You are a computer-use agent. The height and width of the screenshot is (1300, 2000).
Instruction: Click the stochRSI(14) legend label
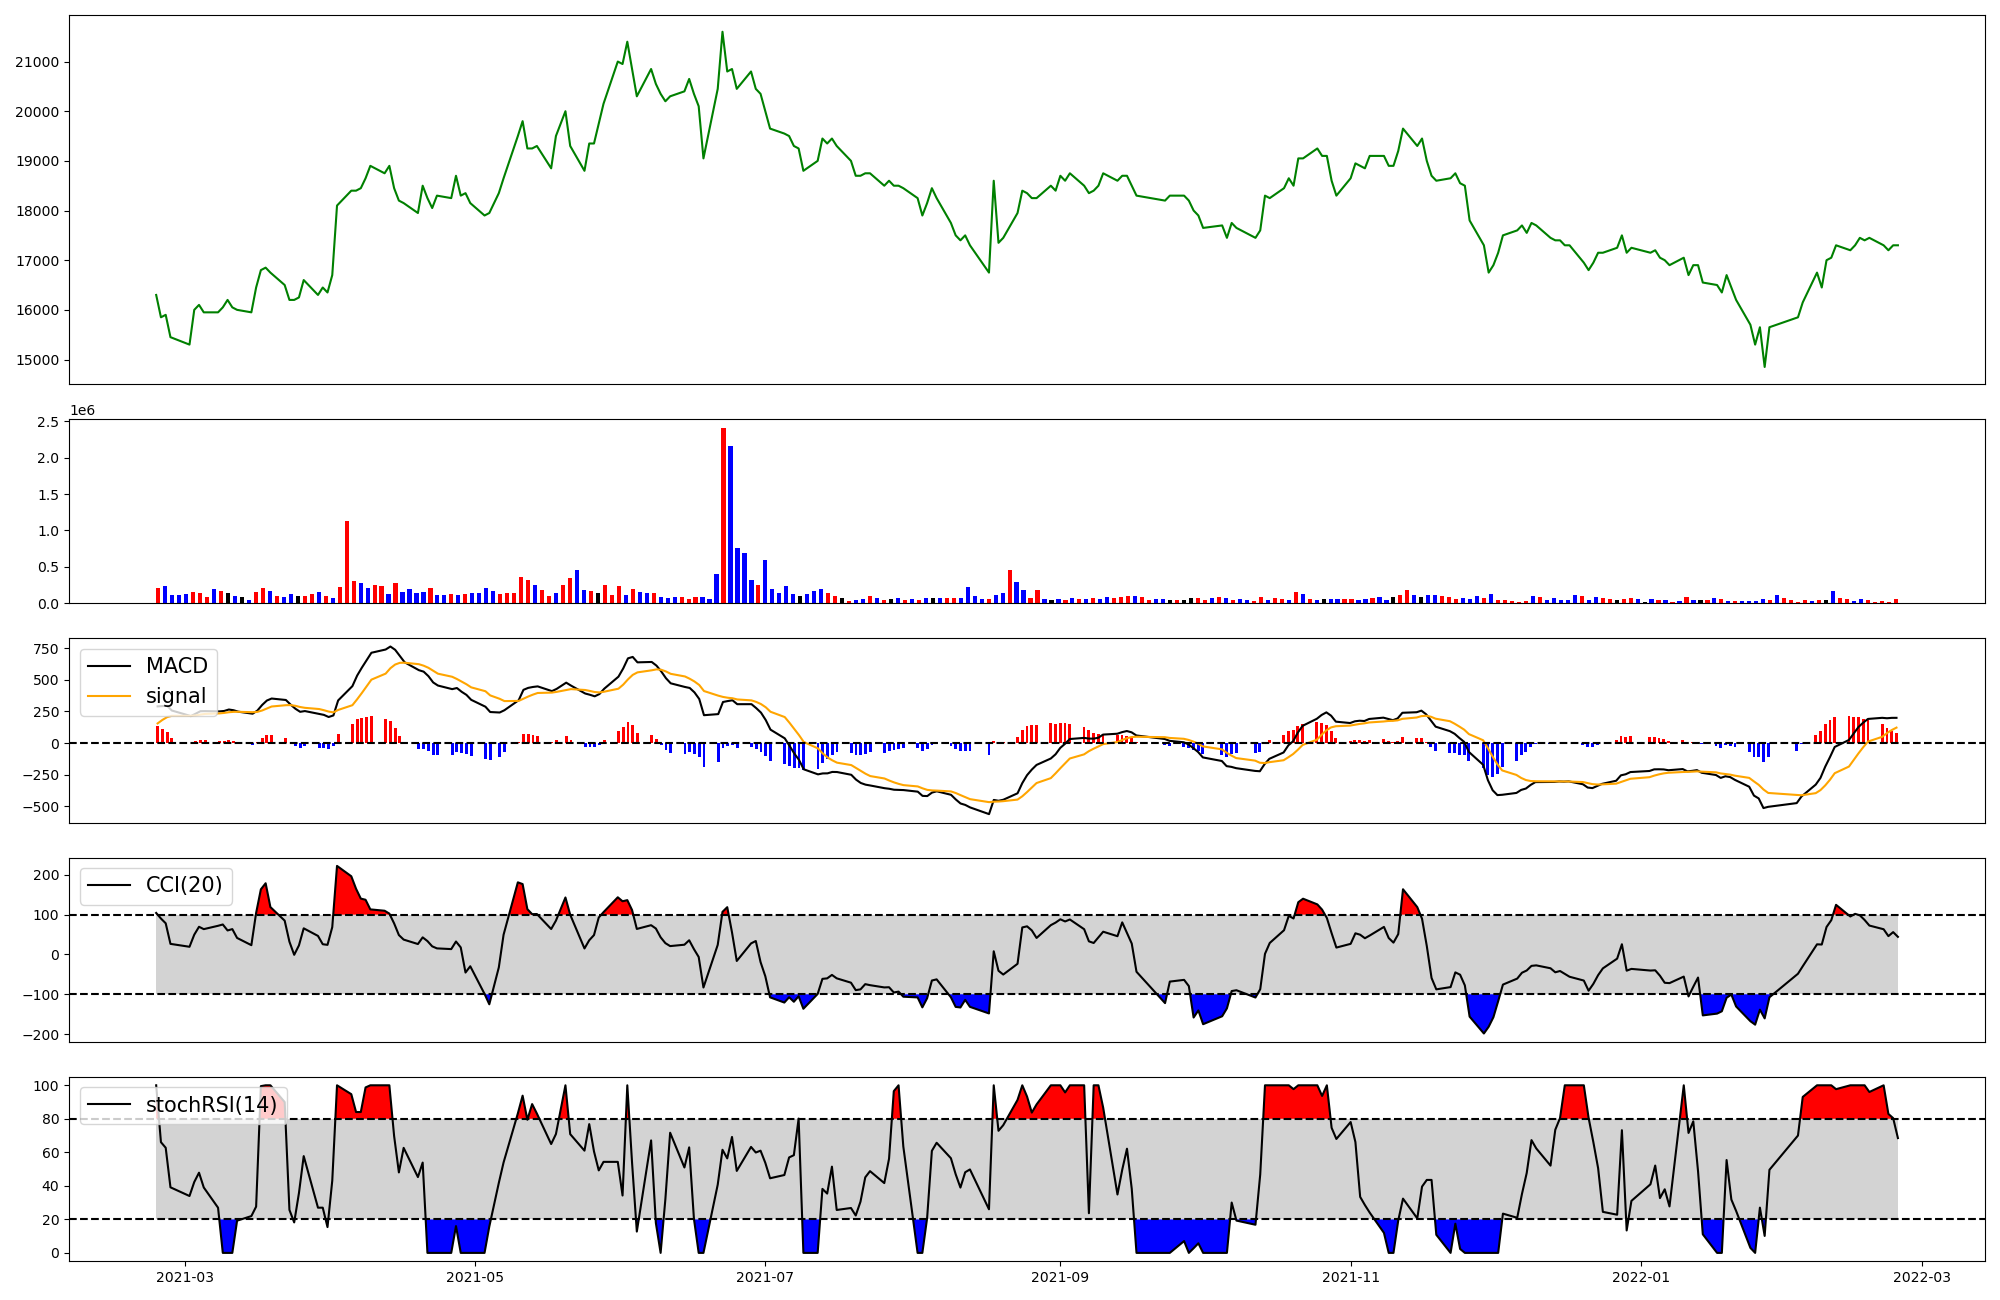coord(211,1105)
